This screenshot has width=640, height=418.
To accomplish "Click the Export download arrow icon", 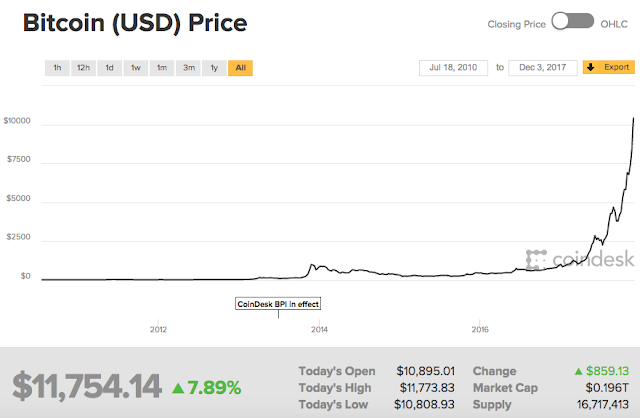I will 590,68.
